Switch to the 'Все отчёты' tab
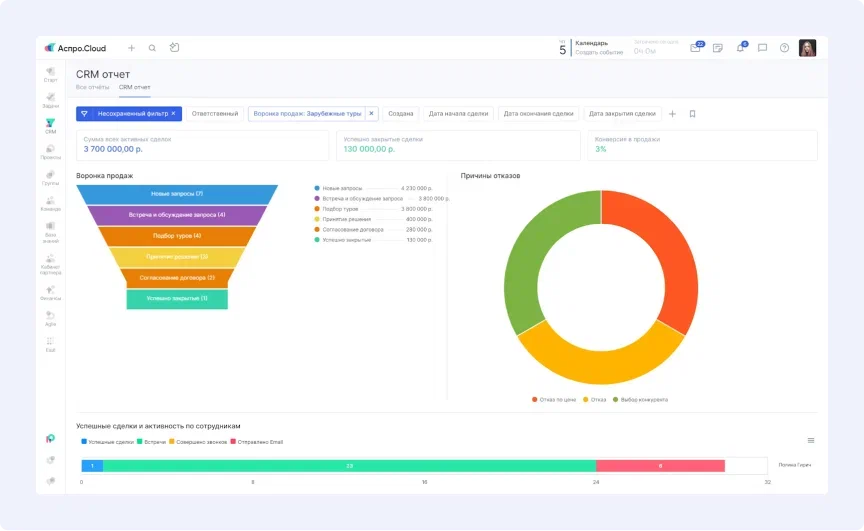The height and width of the screenshot is (531, 864). click(x=93, y=87)
